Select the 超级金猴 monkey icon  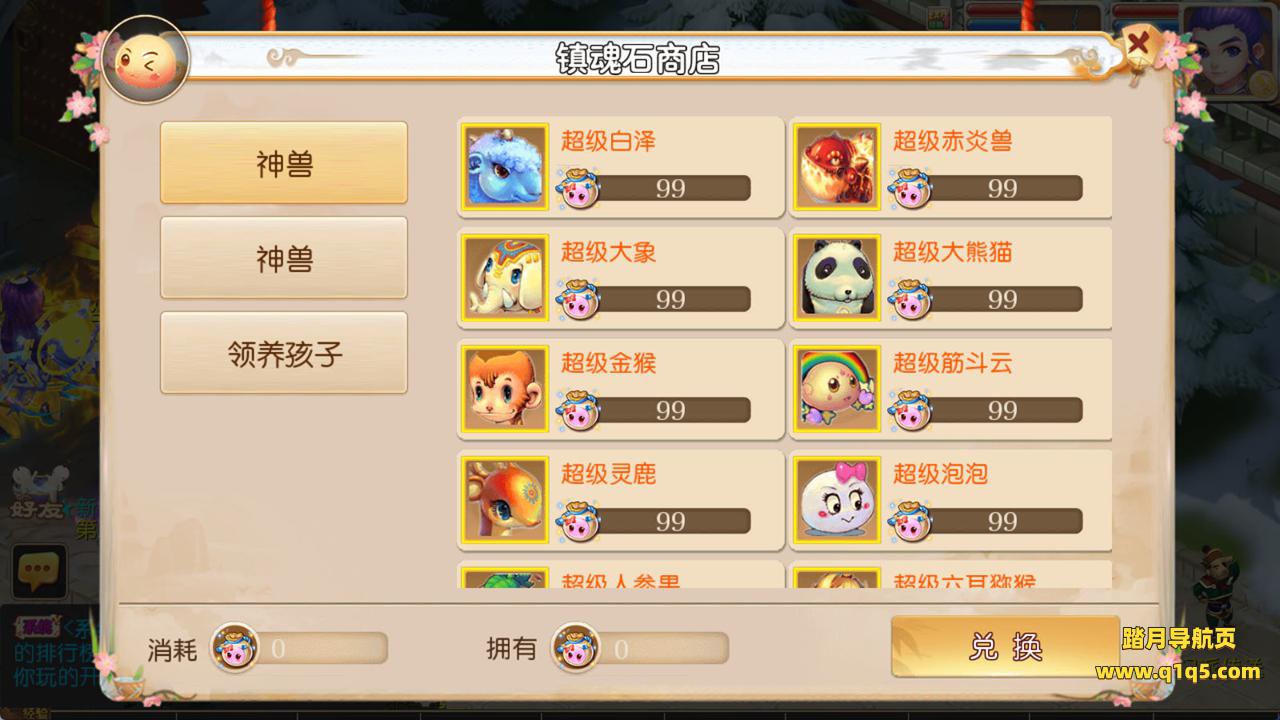504,389
